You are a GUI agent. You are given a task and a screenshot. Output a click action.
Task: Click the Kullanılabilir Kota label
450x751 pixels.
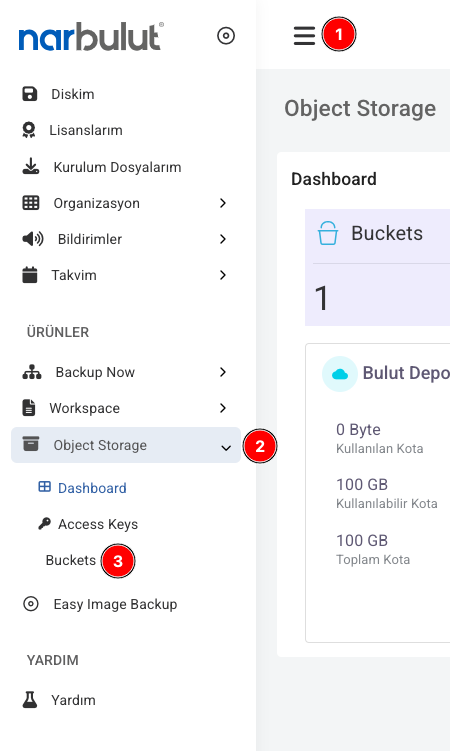(x=387, y=504)
